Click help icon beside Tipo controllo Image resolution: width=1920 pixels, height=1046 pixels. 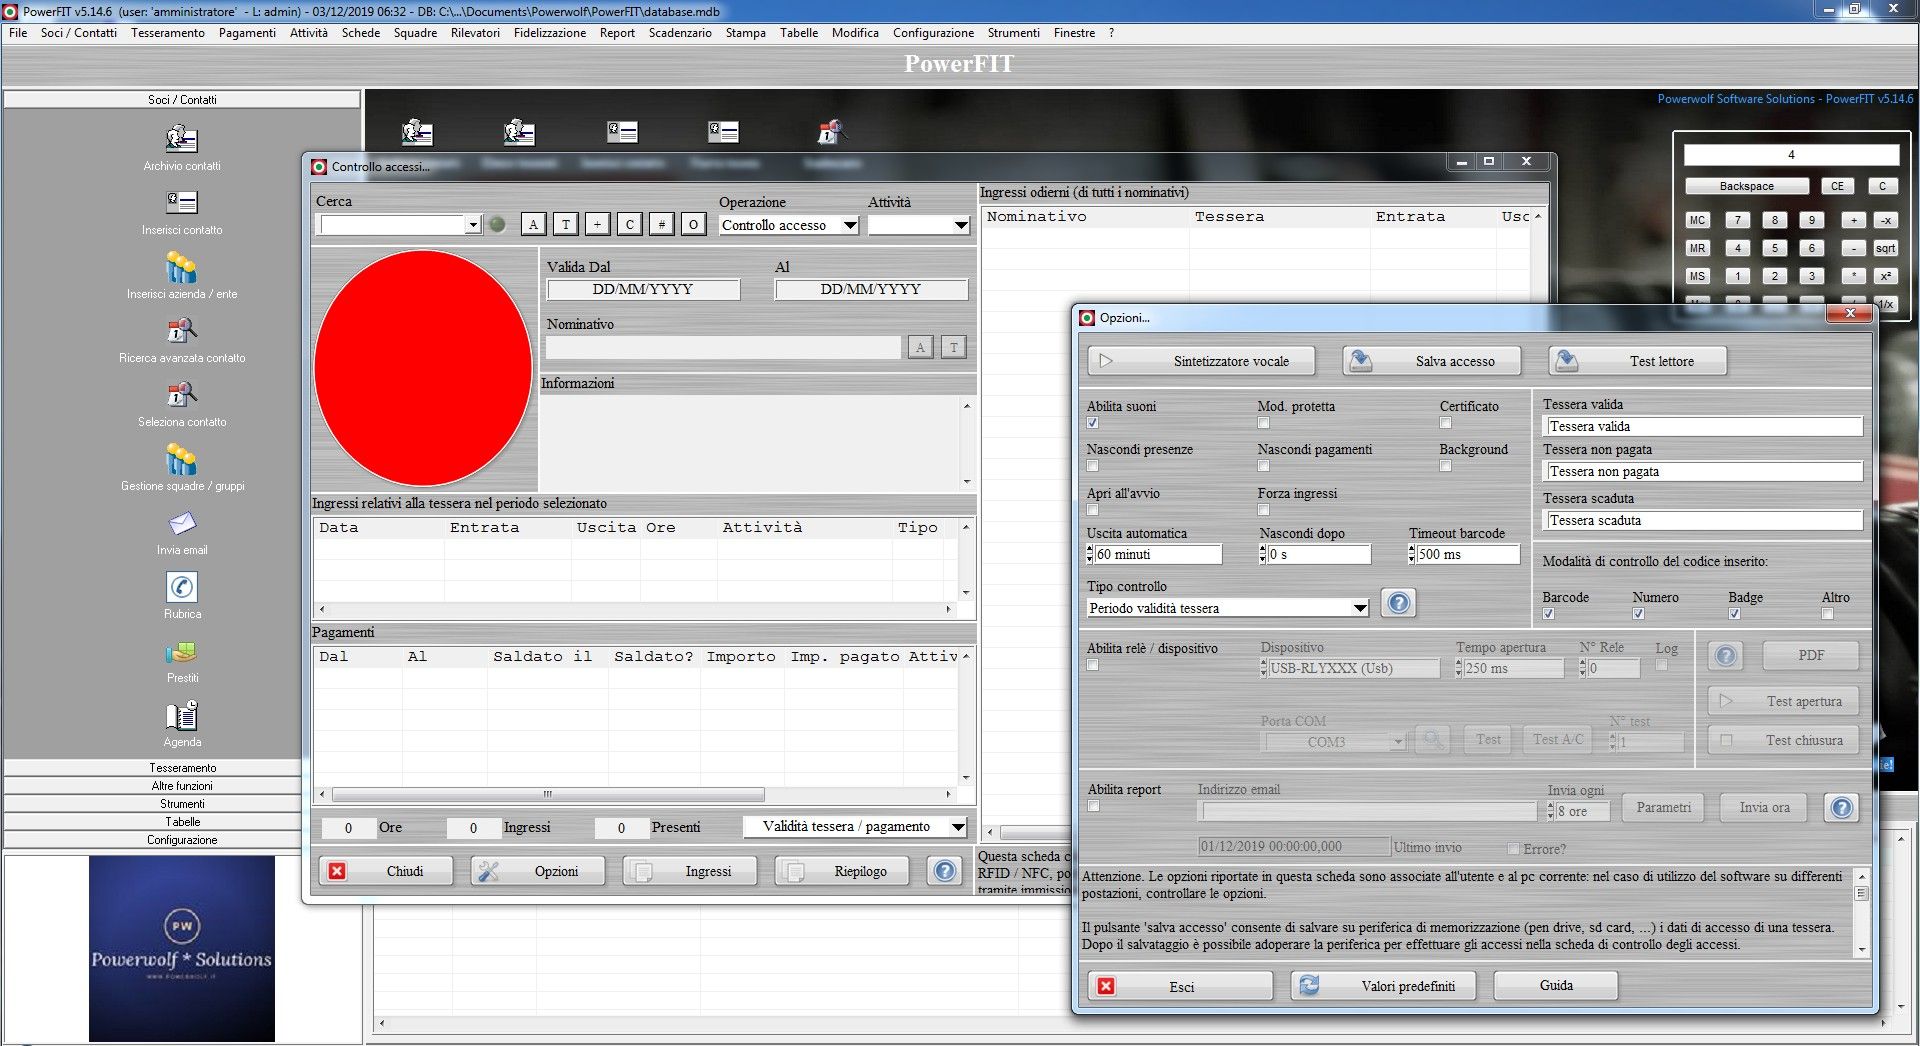[1399, 603]
